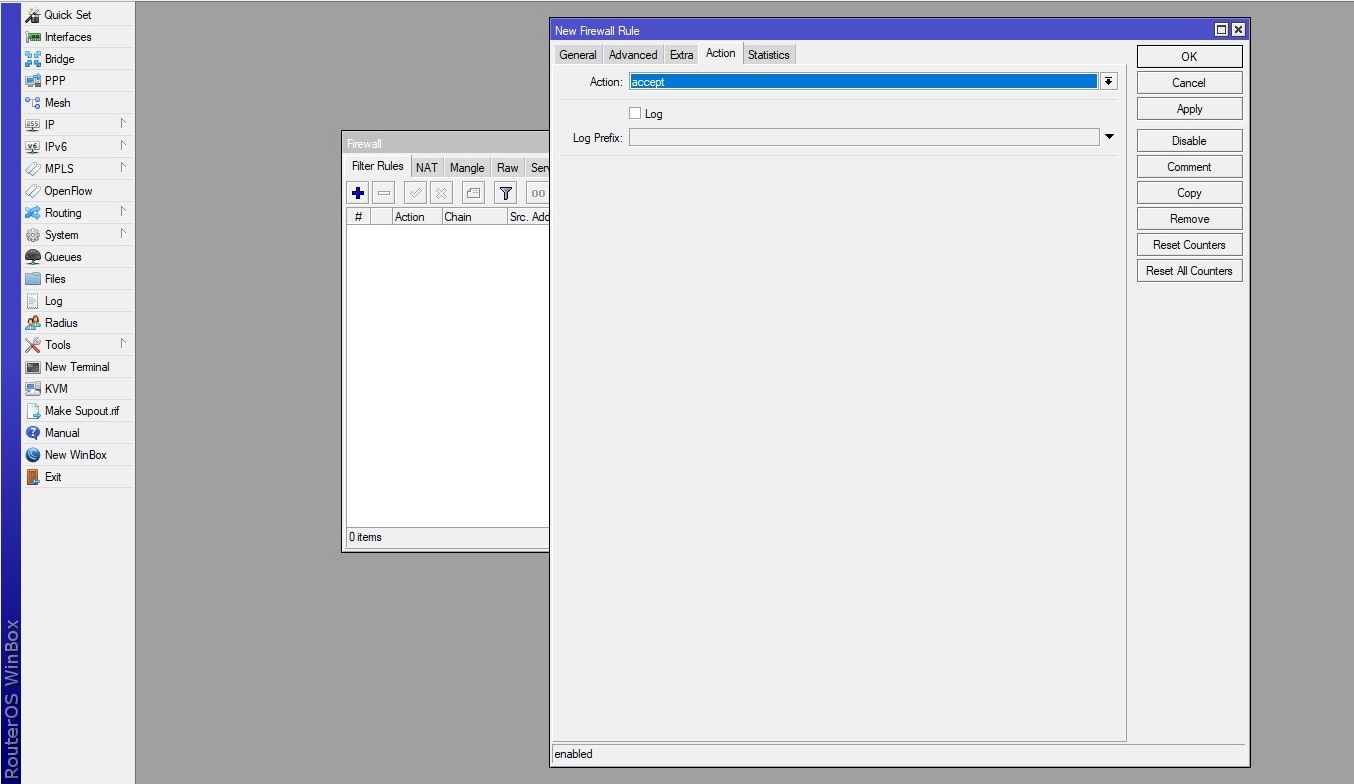This screenshot has width=1354, height=784.
Task: Switch to the Advanced tab
Action: pyautogui.click(x=633, y=55)
